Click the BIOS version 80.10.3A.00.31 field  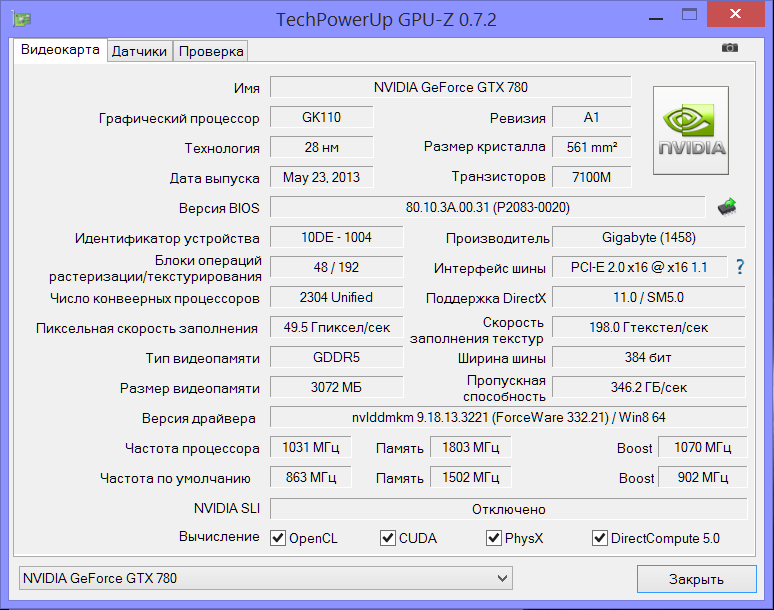tap(488, 207)
